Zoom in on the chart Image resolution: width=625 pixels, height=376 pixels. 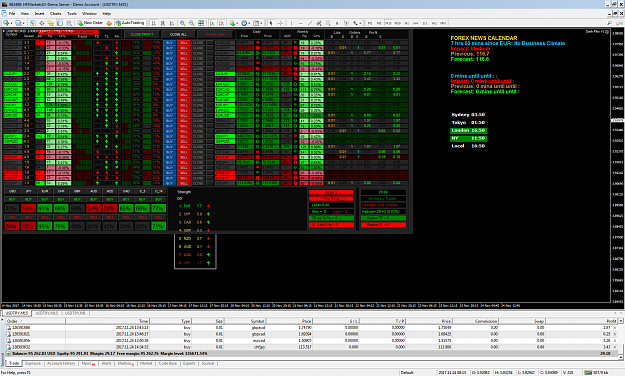coord(182,23)
